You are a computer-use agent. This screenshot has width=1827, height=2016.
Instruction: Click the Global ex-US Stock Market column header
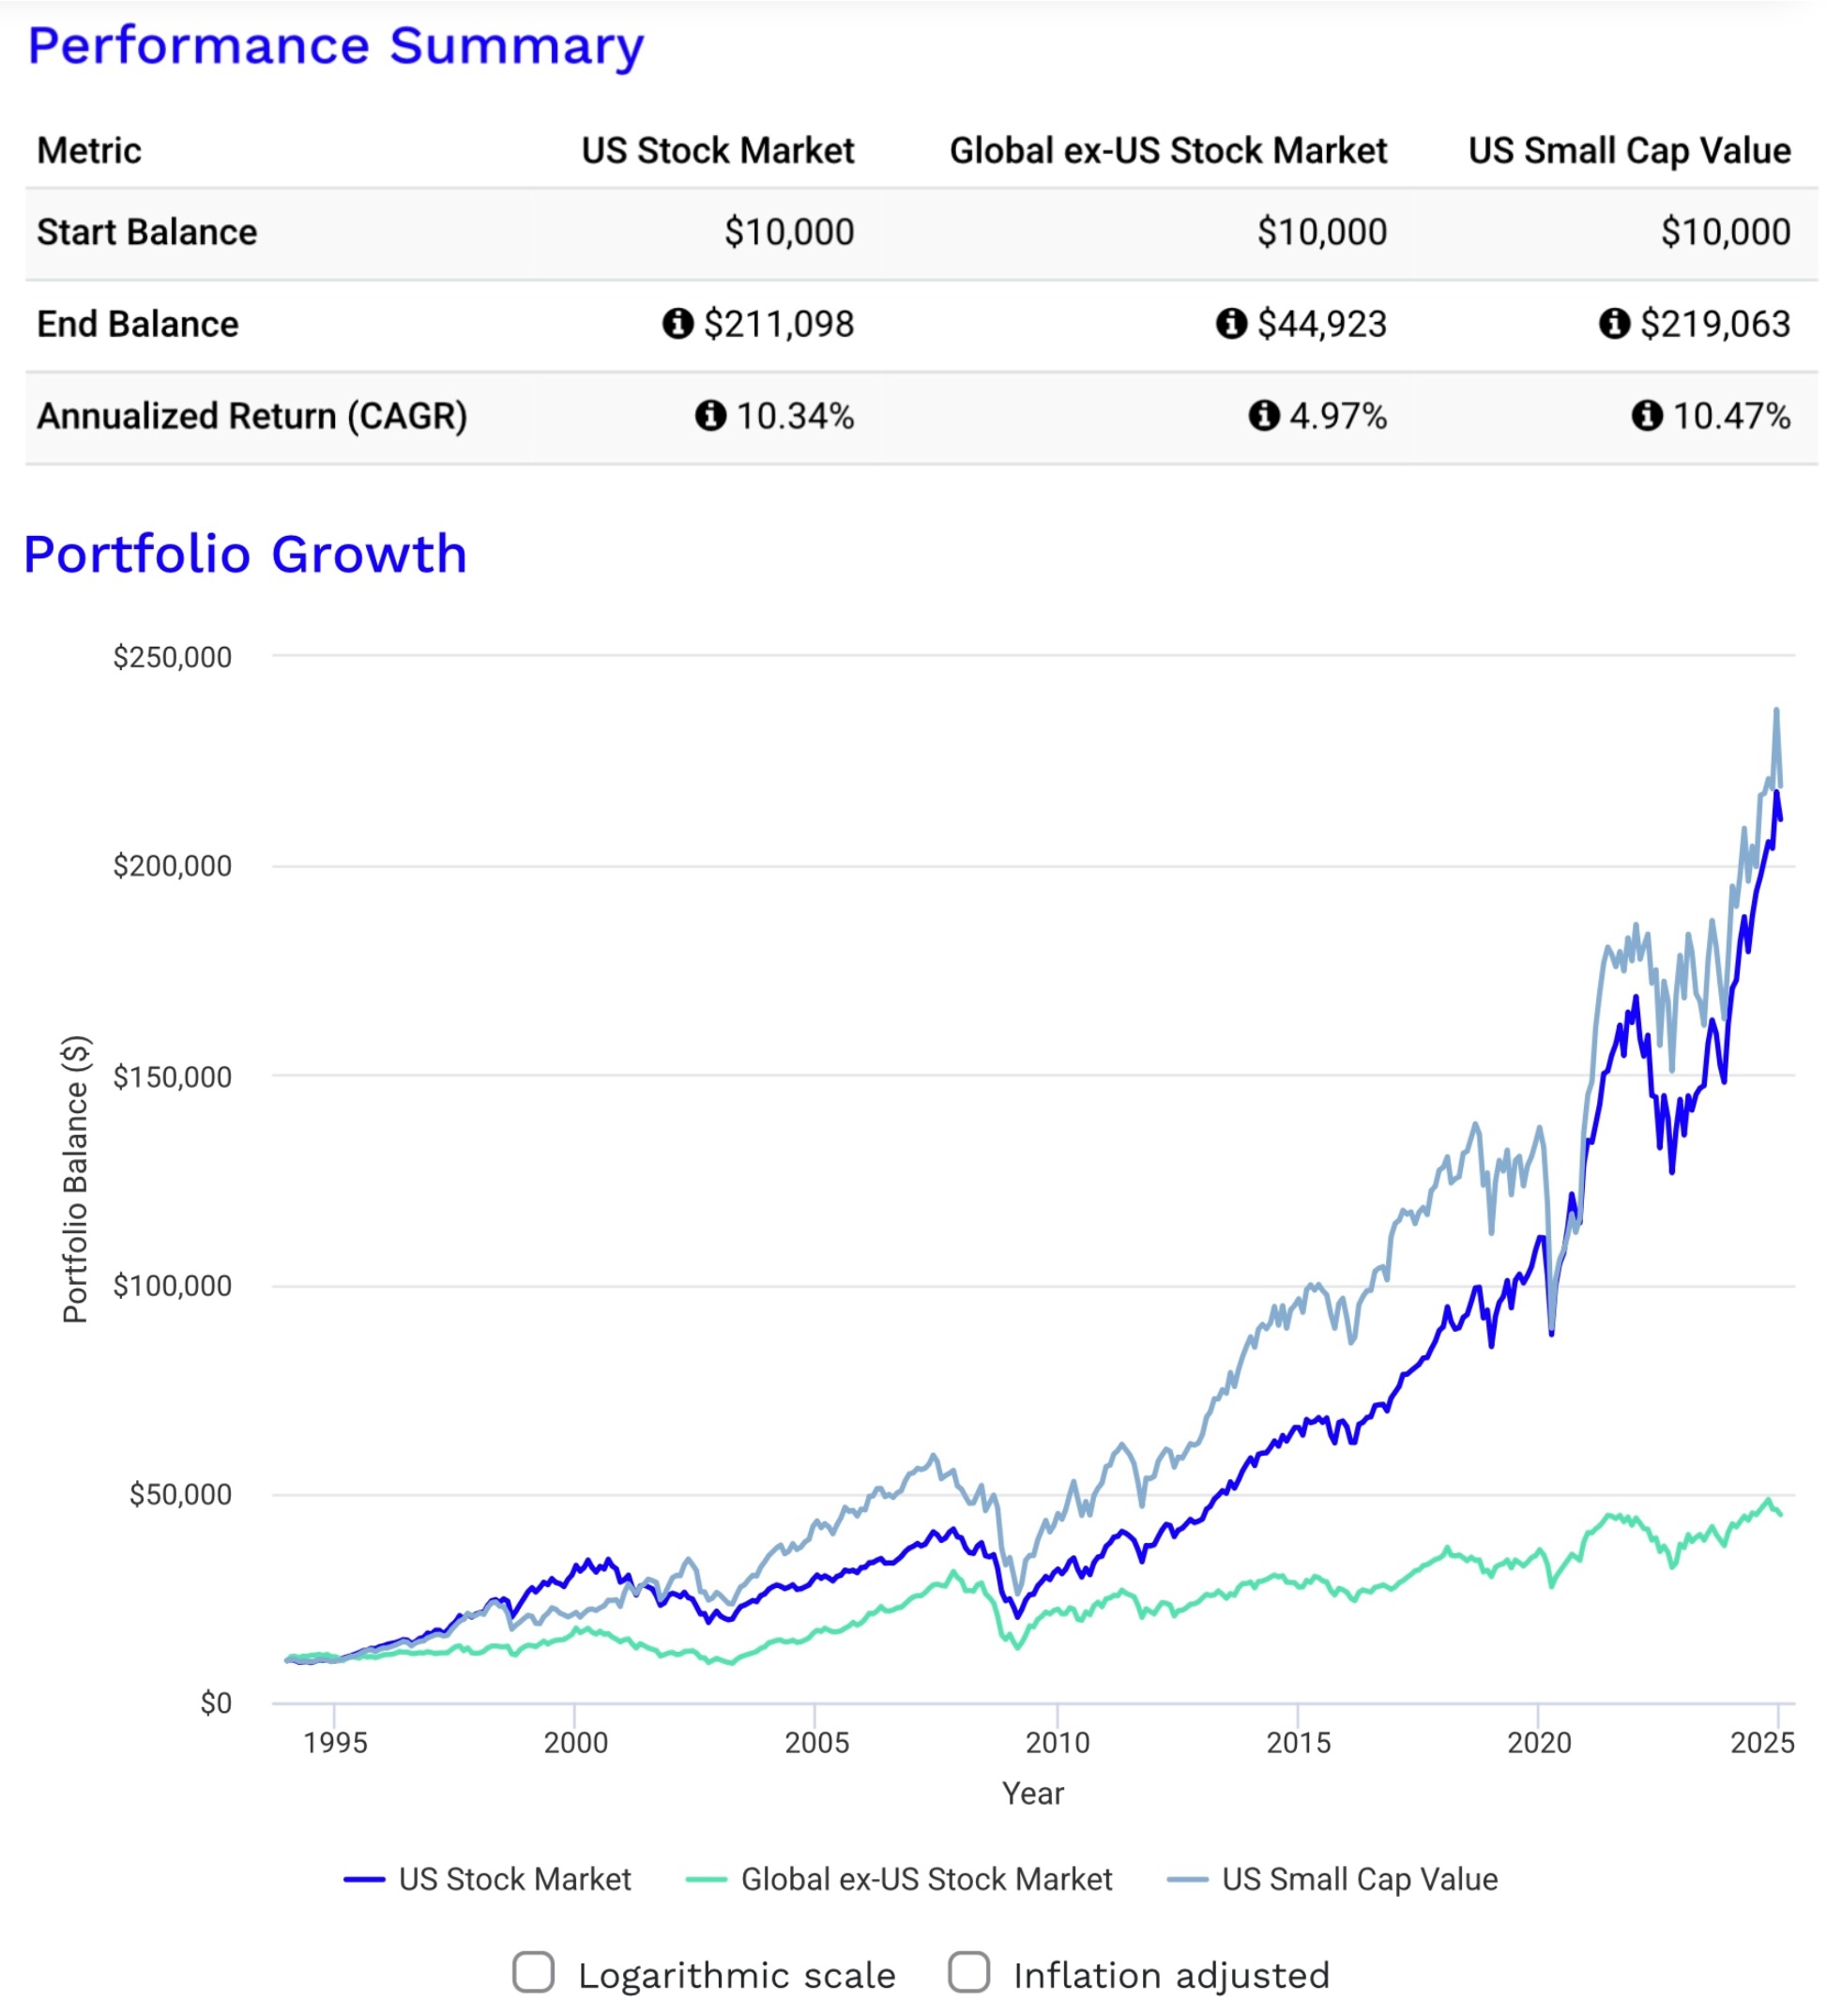click(x=1167, y=151)
